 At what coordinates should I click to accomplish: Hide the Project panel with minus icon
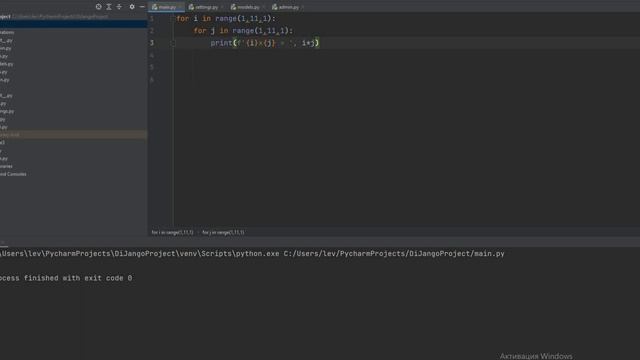[x=142, y=7]
